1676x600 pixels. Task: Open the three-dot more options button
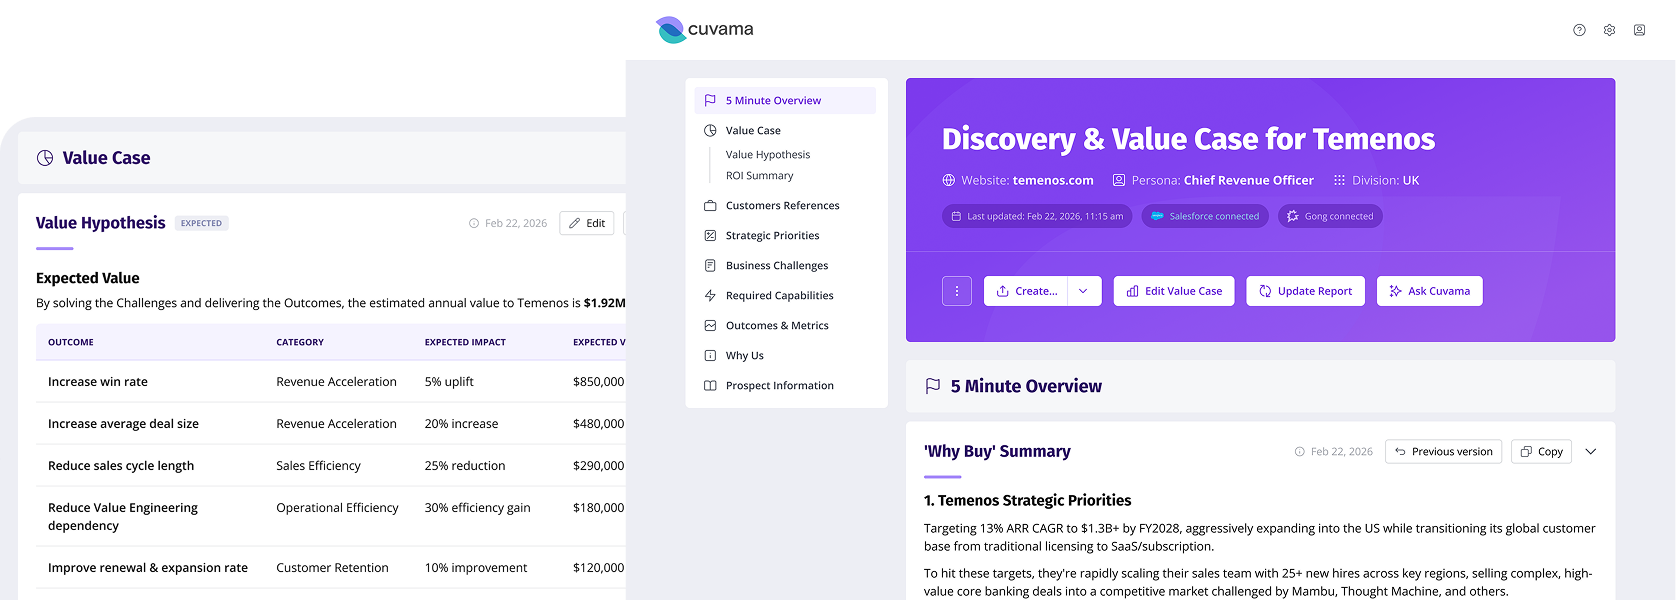click(957, 291)
